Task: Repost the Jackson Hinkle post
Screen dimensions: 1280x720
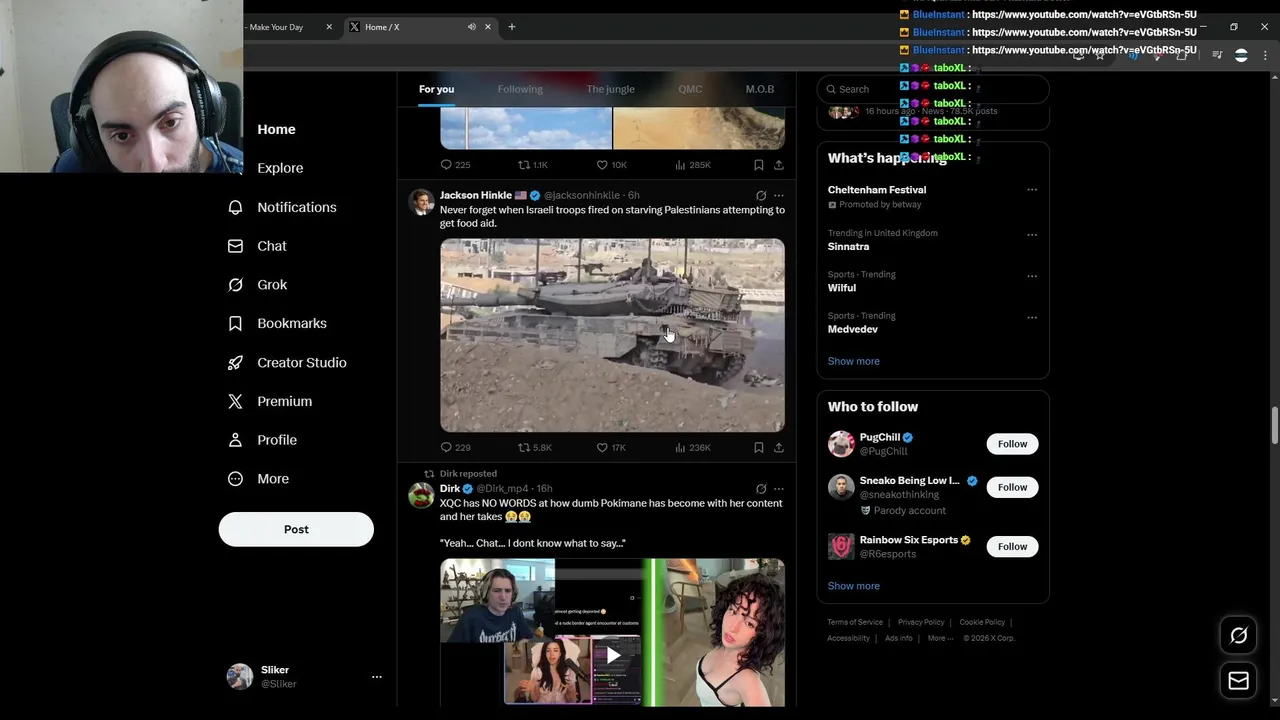Action: coord(524,447)
